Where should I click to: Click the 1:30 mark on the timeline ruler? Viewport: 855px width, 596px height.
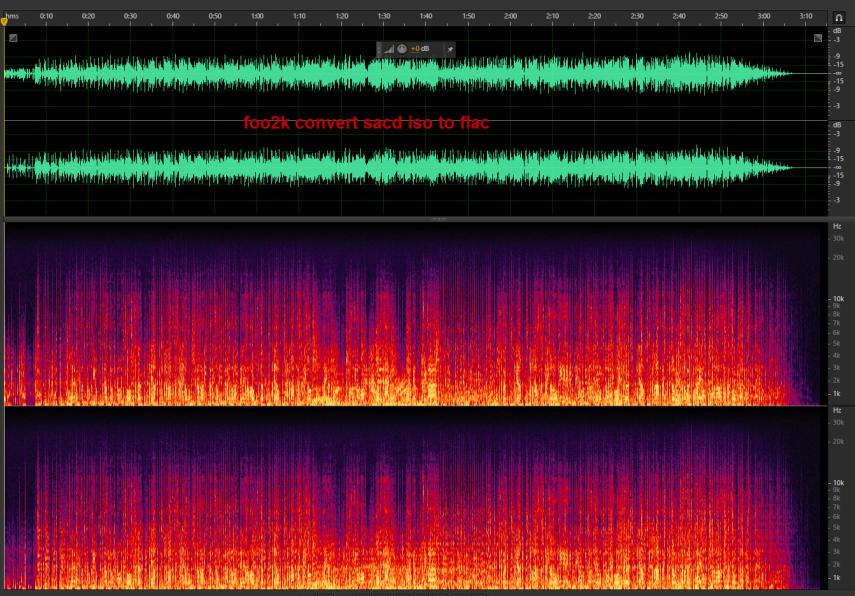384,17
